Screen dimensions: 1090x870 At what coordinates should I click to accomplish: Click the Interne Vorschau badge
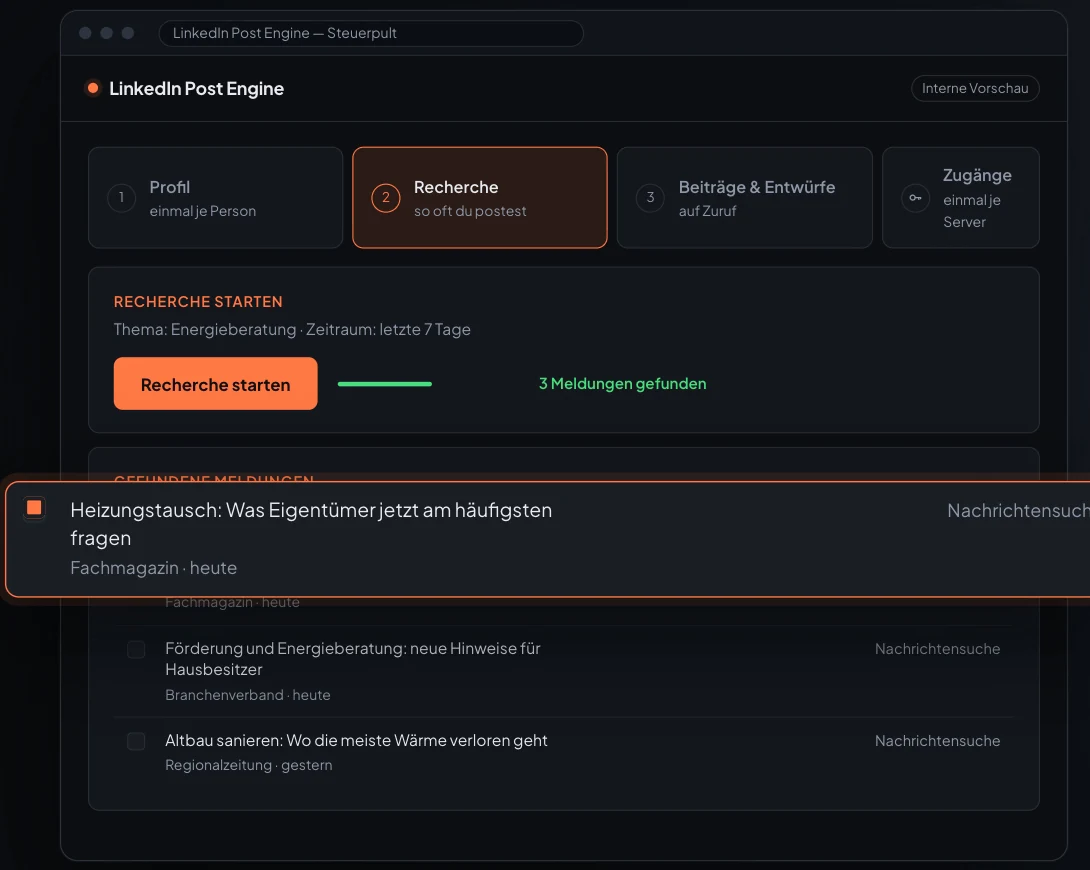975,88
